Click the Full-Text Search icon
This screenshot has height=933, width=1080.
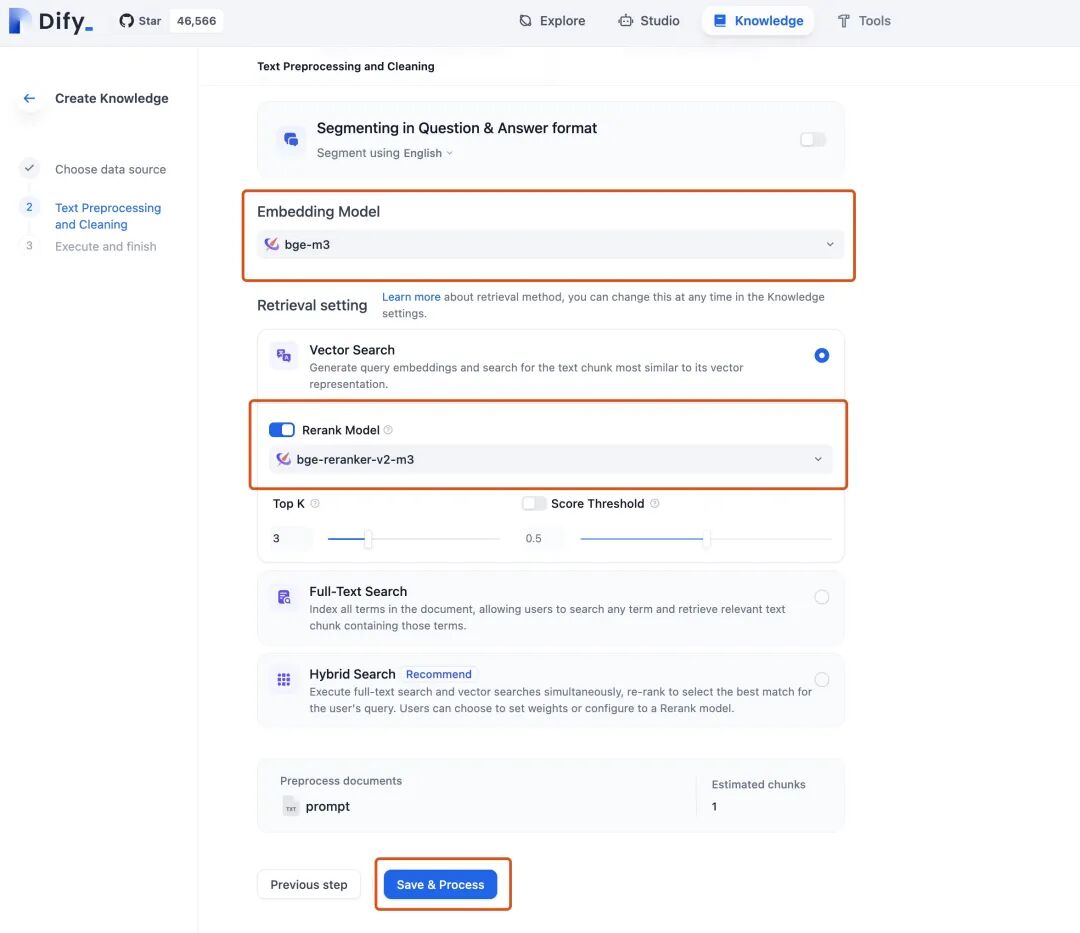pyautogui.click(x=284, y=597)
